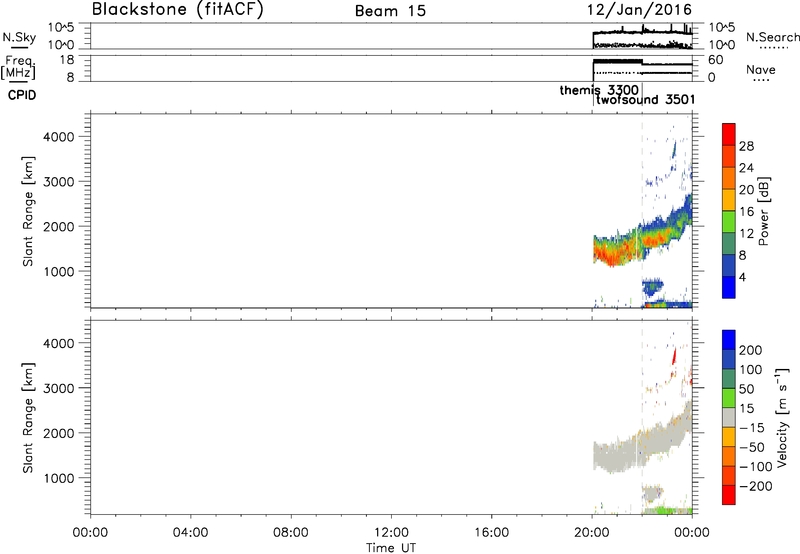Click the '08:00' time axis tick label
The image size is (800, 554).
[x=291, y=533]
